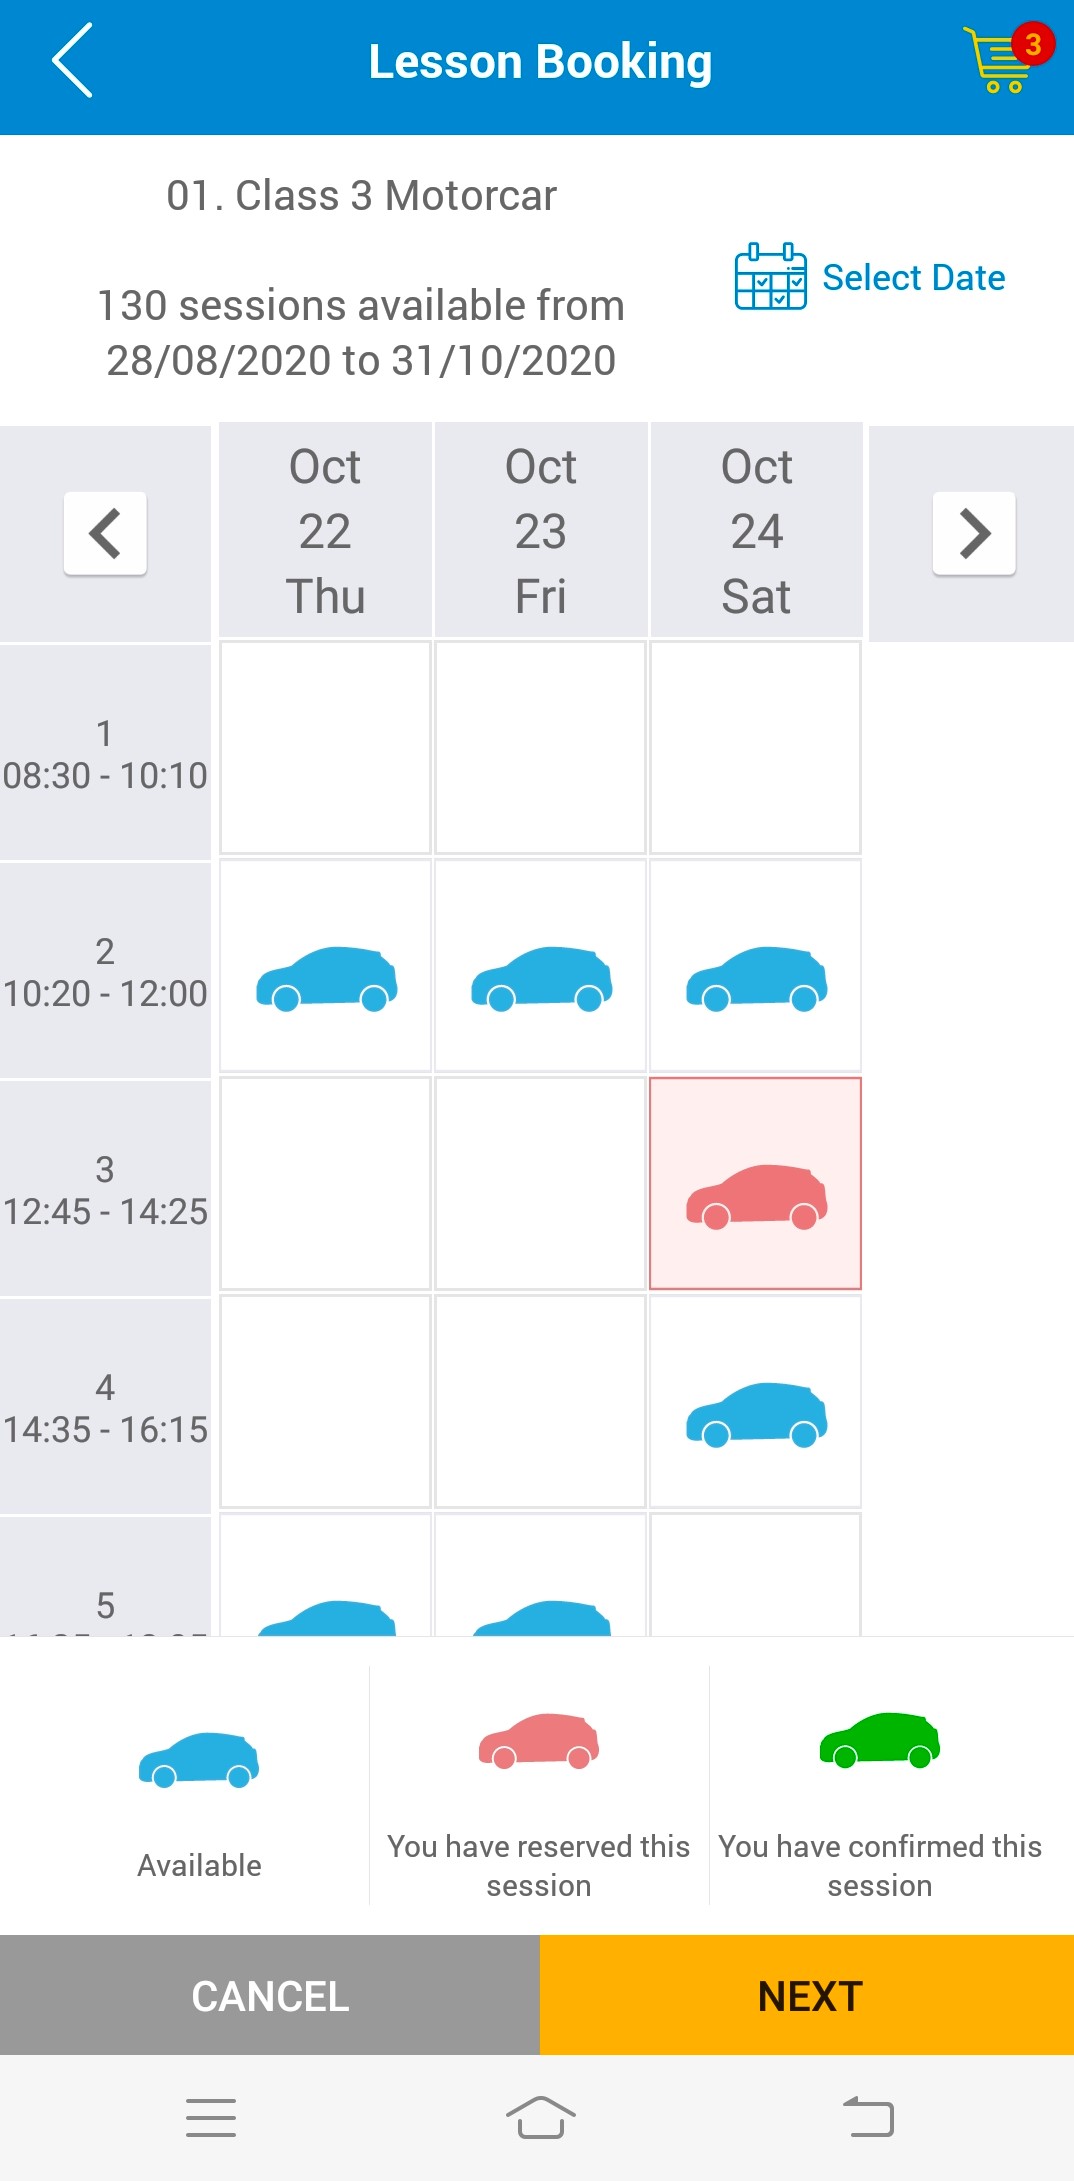Image resolution: width=1074 pixels, height=2181 pixels.
Task: Go to the previous dates with left chevron
Action: pyautogui.click(x=105, y=533)
